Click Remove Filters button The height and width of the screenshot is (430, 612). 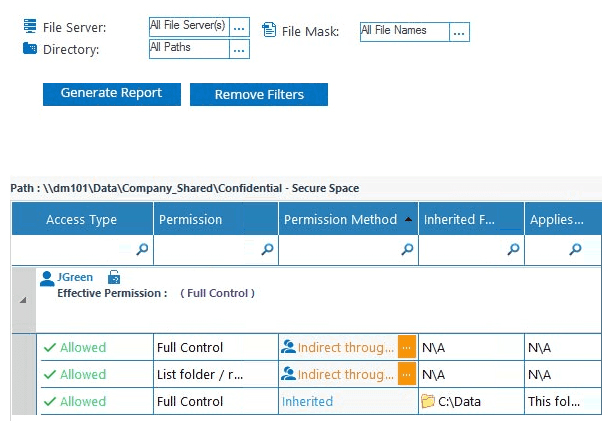[x=259, y=94]
